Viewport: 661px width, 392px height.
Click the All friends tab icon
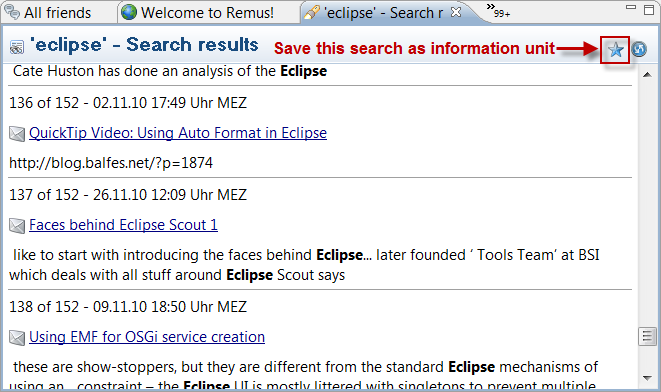point(12,12)
